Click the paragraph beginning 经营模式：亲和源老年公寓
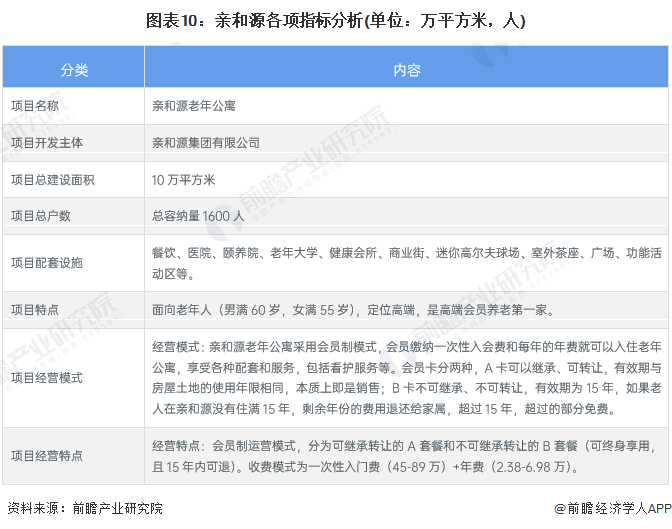 [407, 378]
